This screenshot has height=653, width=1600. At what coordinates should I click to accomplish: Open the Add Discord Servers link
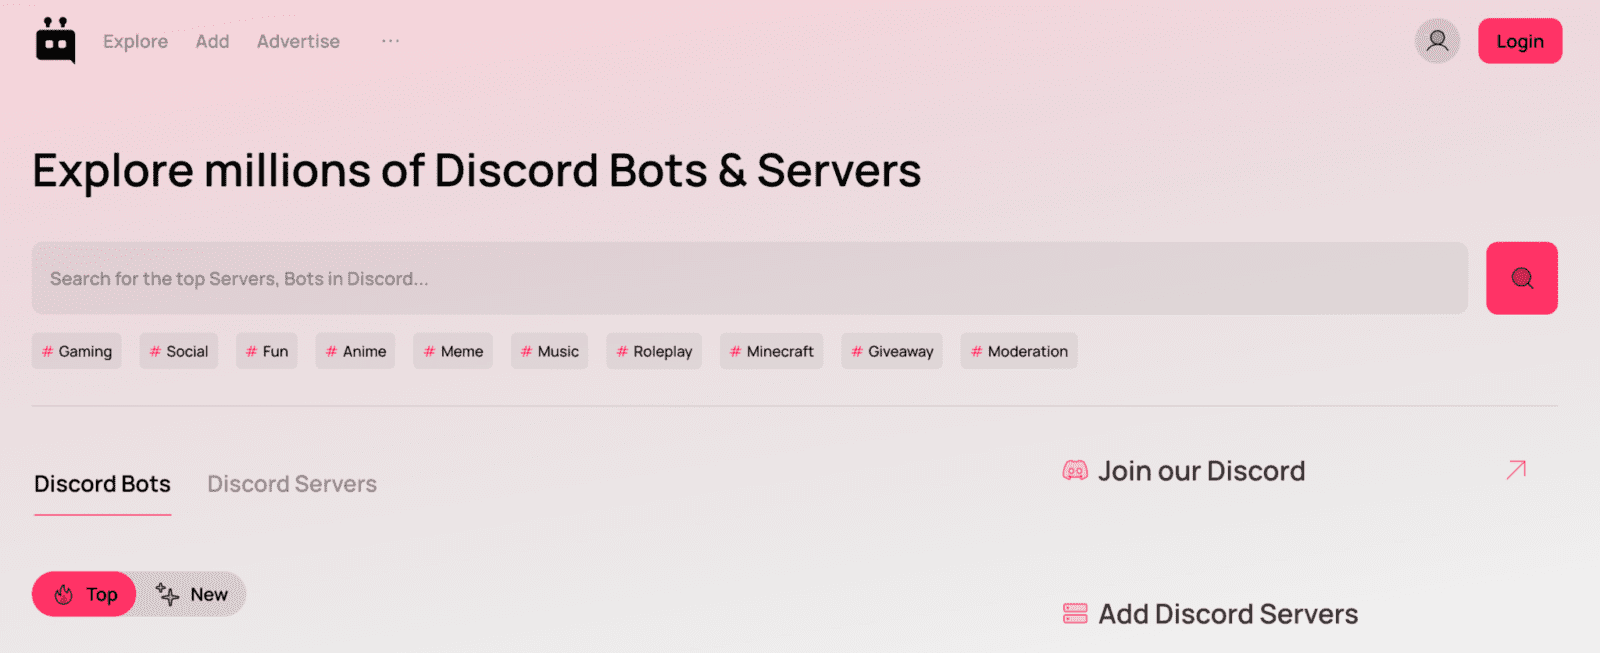(1228, 614)
